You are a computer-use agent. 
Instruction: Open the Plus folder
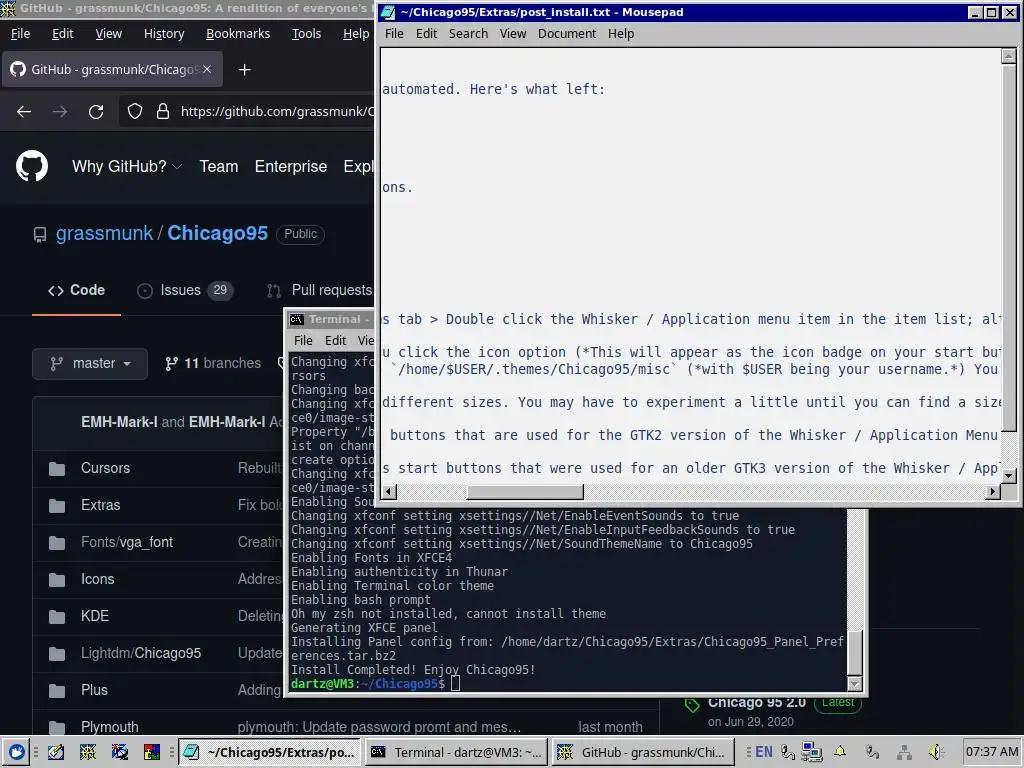click(94, 690)
